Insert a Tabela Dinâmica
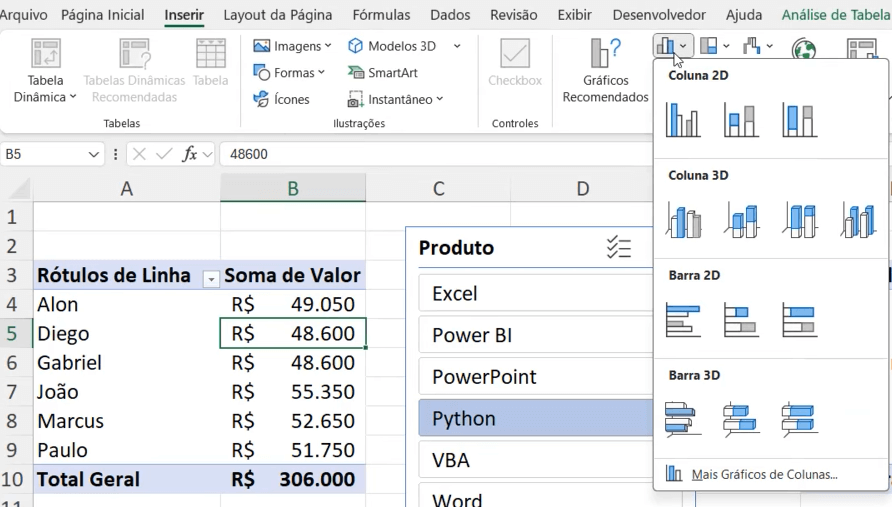892x507 pixels. (x=45, y=71)
